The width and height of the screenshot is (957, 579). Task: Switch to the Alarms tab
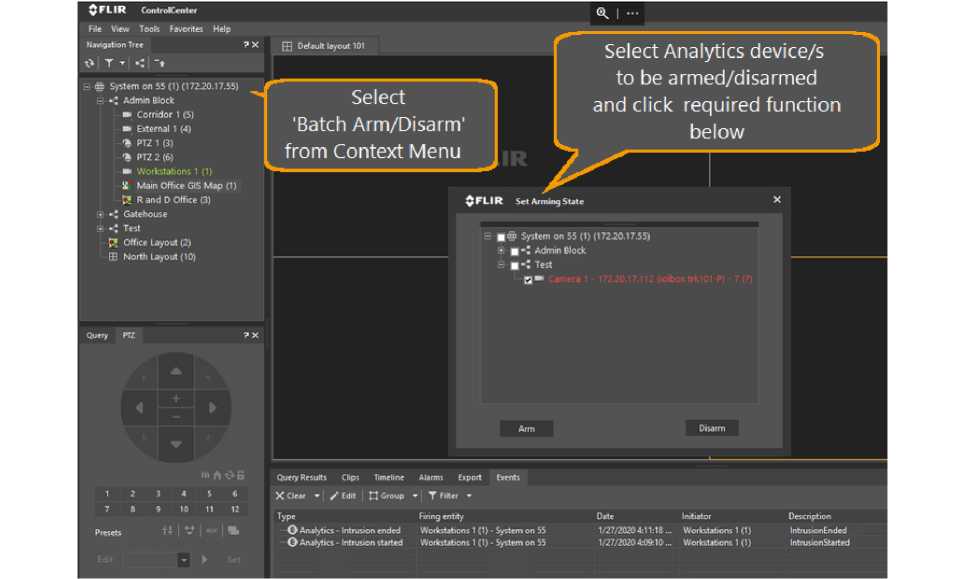[x=430, y=478]
